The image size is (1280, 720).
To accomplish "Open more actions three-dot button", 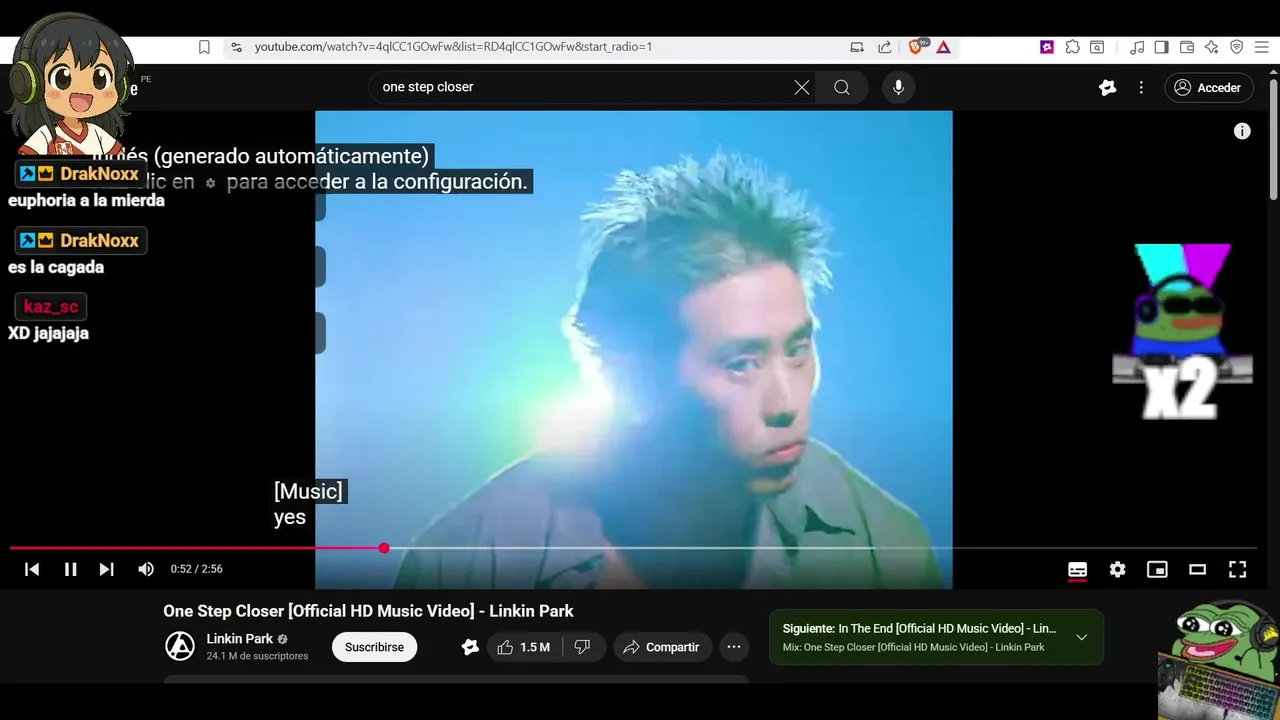I will (734, 647).
